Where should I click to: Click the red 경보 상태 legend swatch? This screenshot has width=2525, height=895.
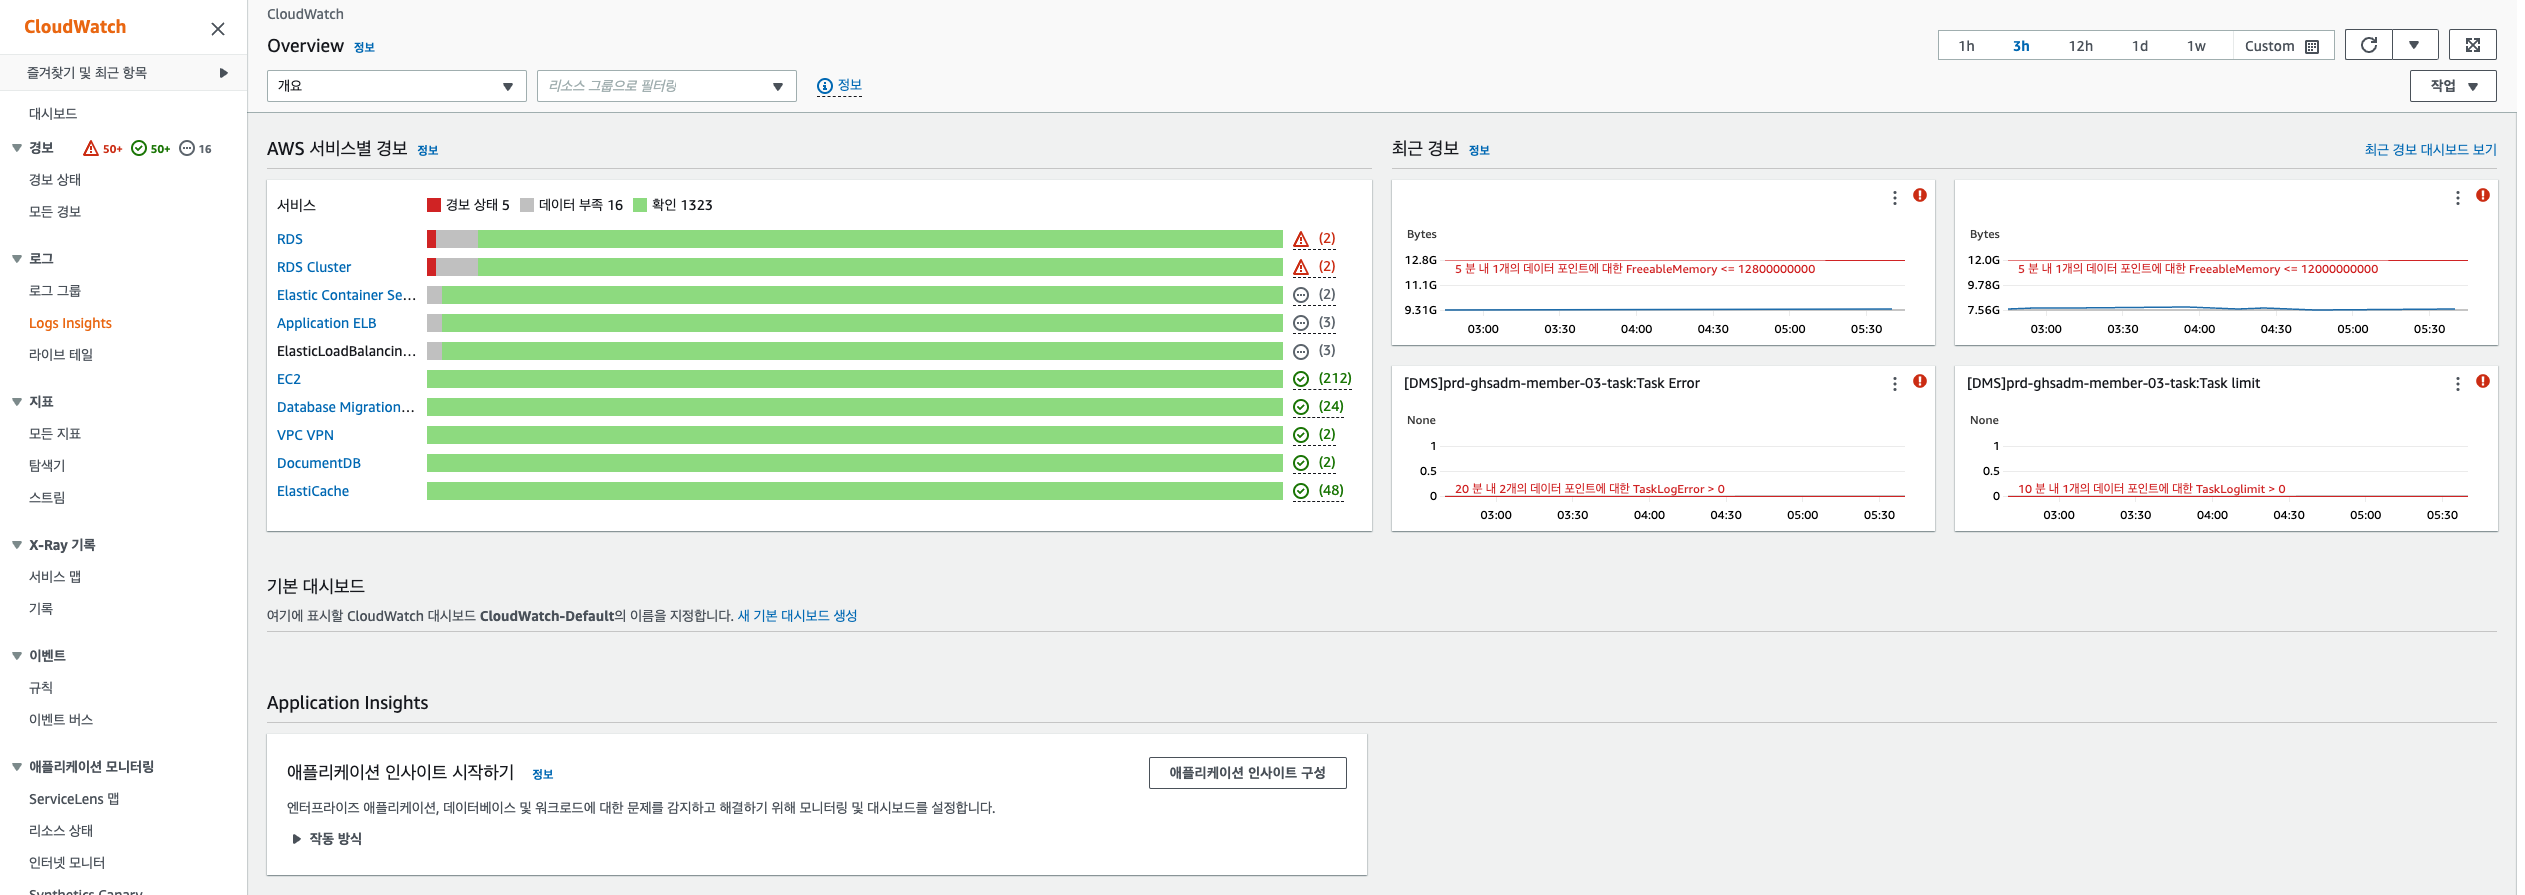[x=434, y=205]
